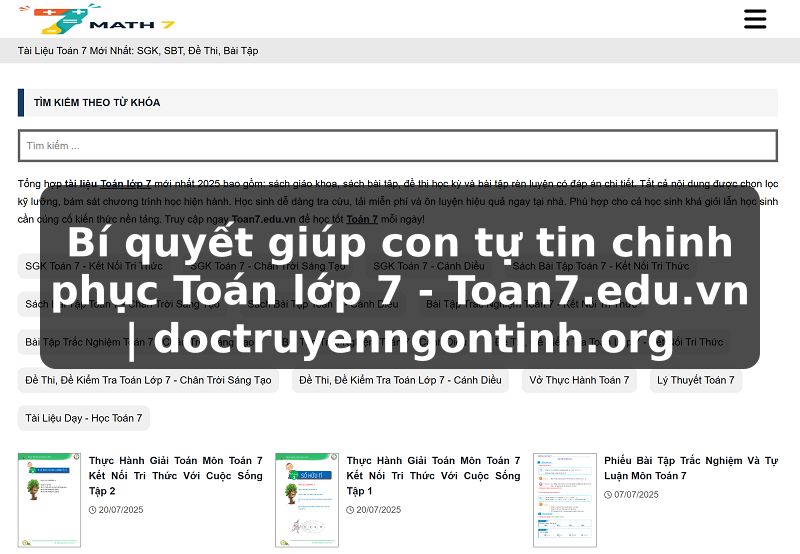Open Phiếu Bài Tập Trắc Nghiệm Và Tự Luận title
The width and height of the screenshot is (800, 554).
[x=691, y=468]
